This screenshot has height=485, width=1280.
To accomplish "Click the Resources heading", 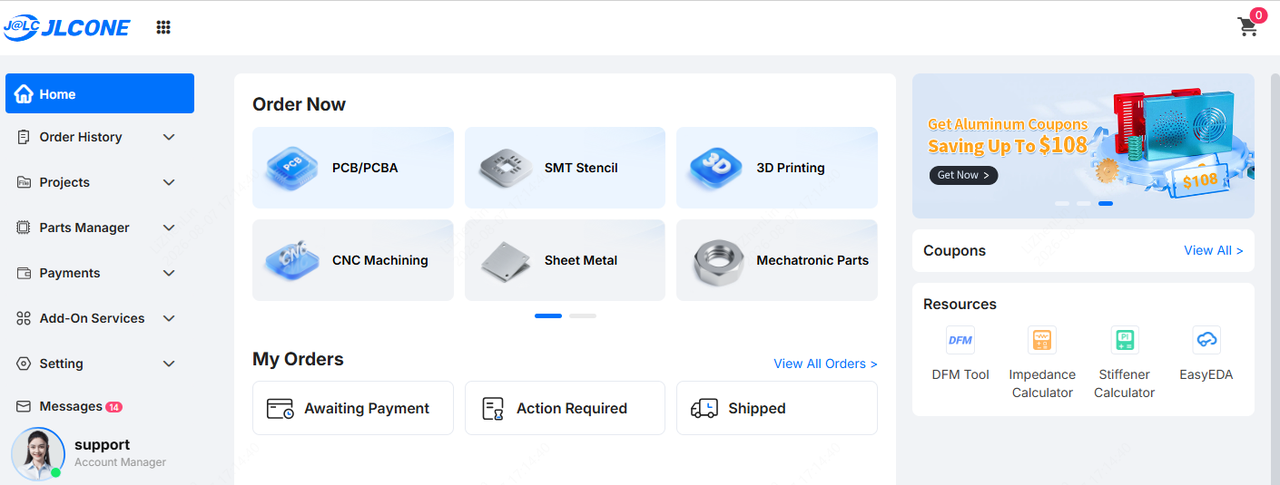I will (x=960, y=304).
